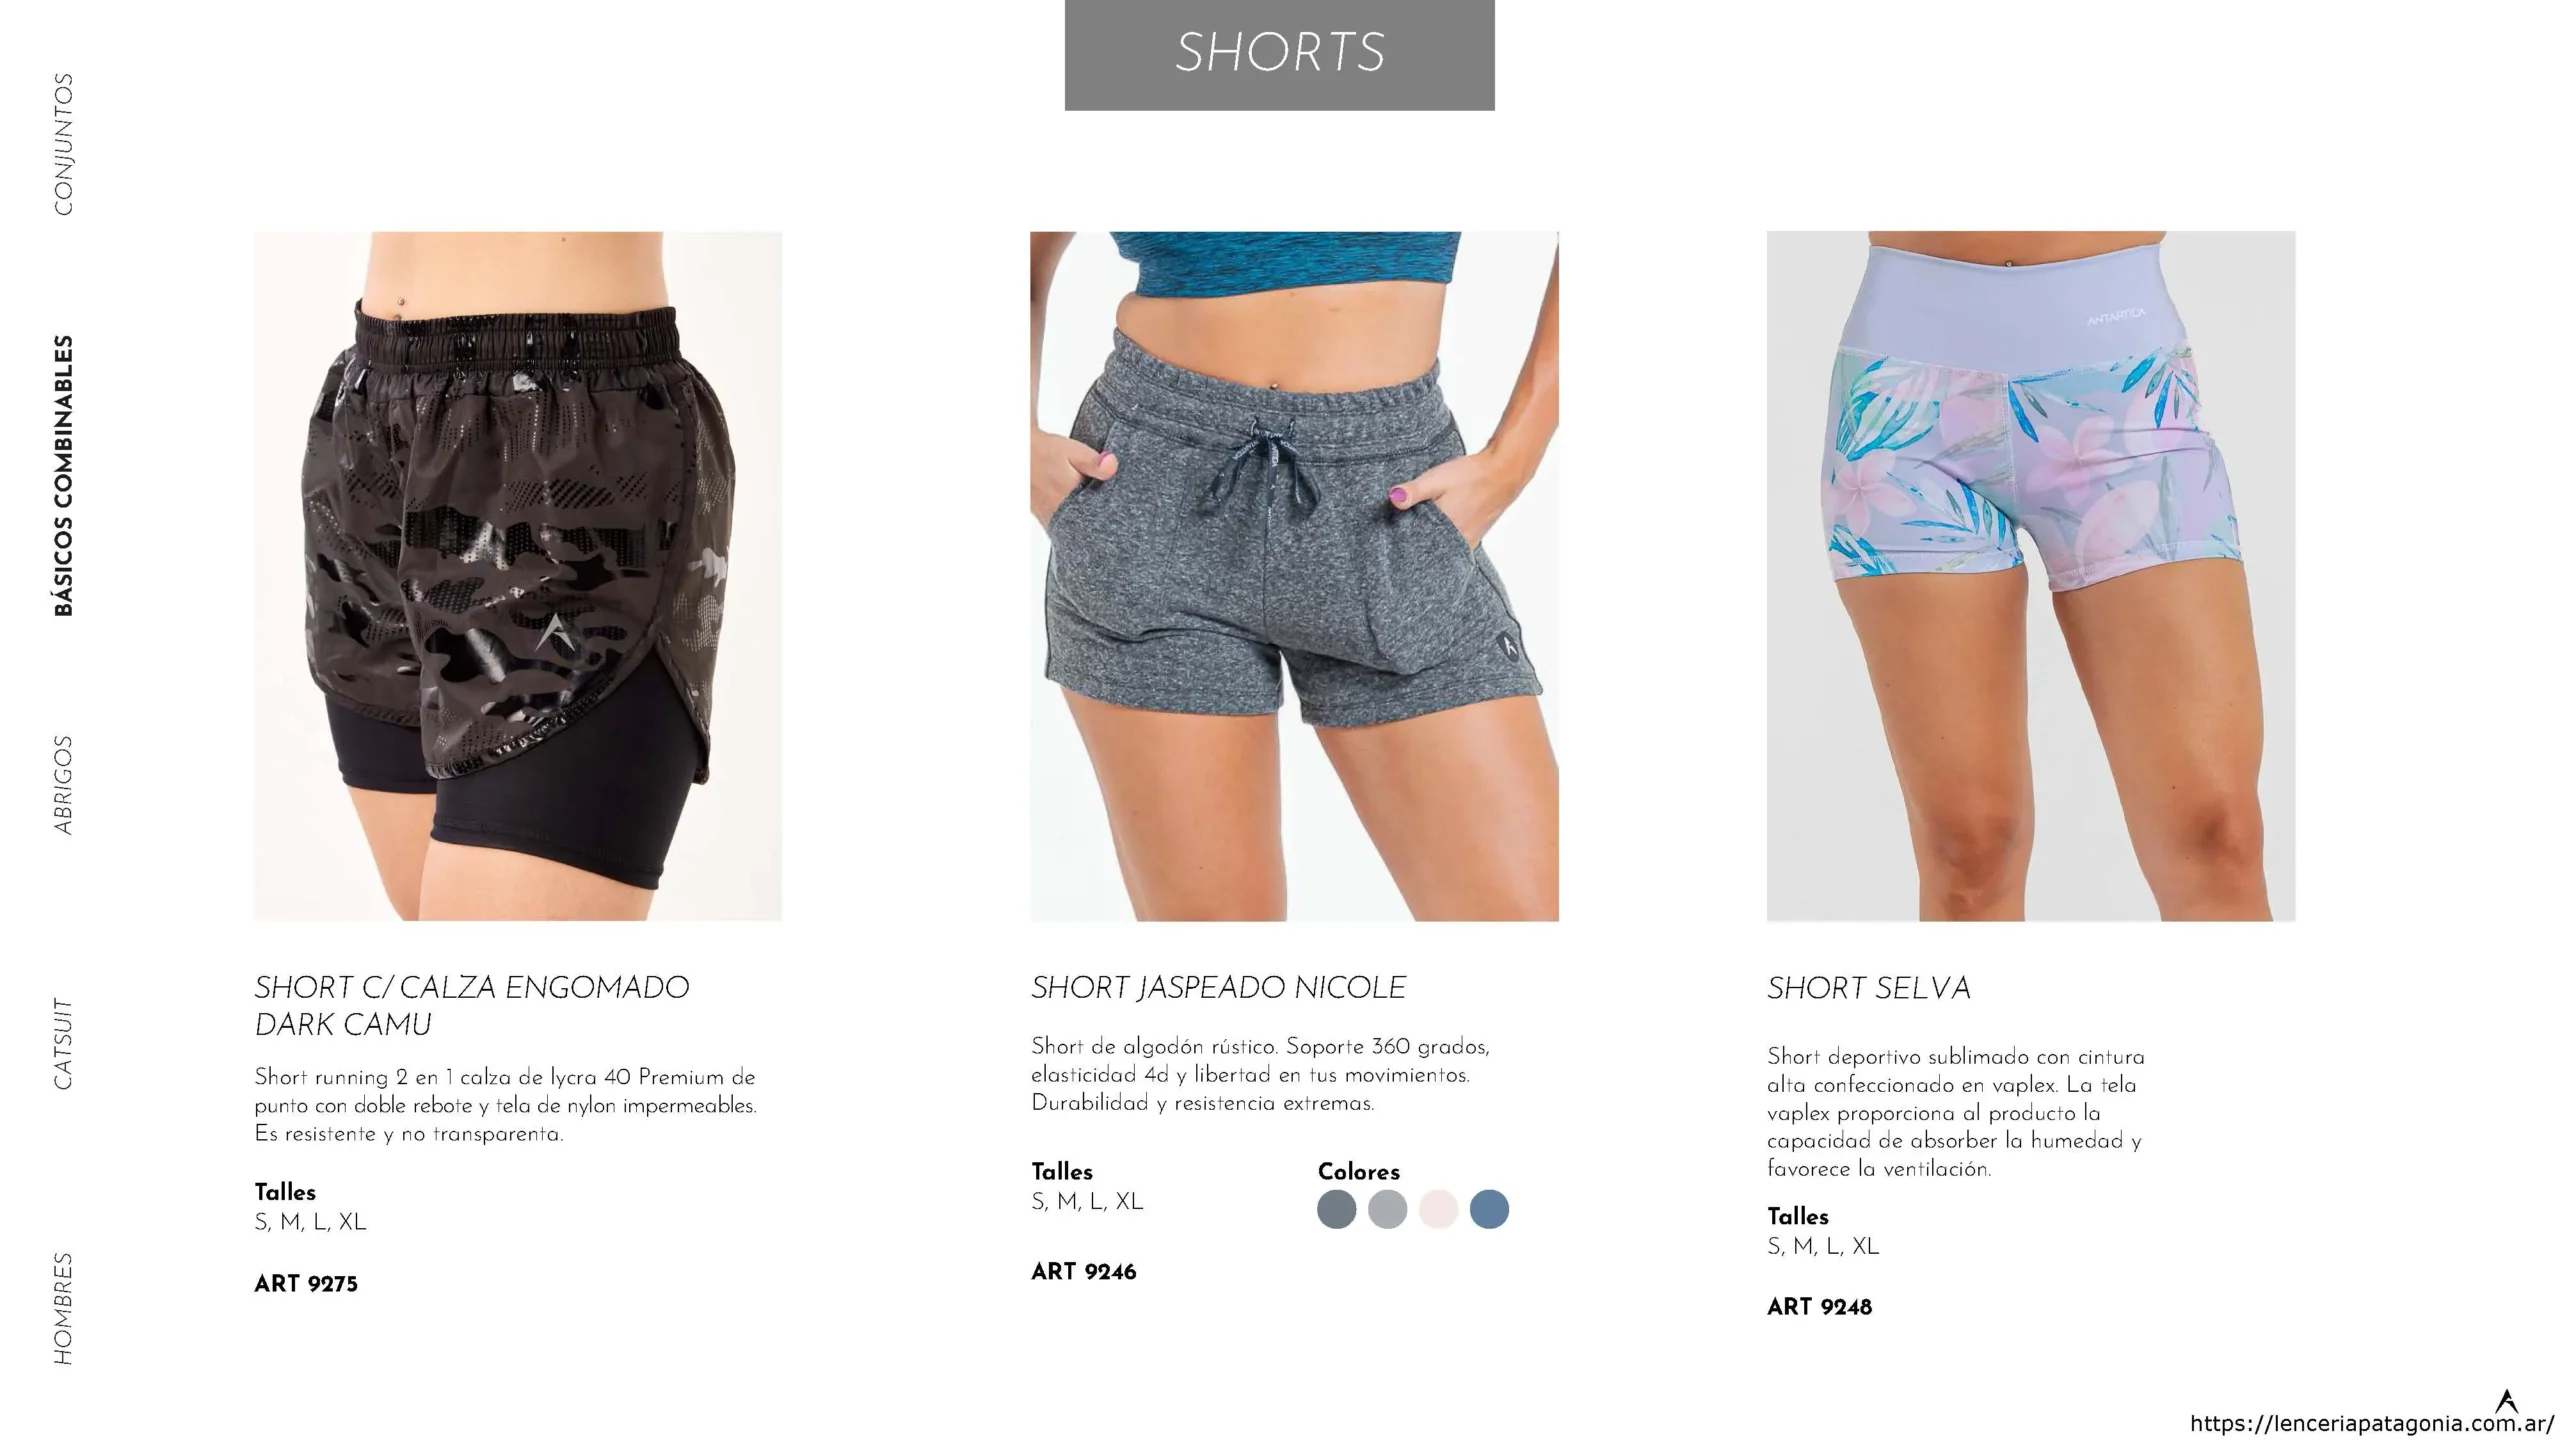Click the Short Jaspeado Nicole title
This screenshot has width=2560, height=1440.
1218,988
